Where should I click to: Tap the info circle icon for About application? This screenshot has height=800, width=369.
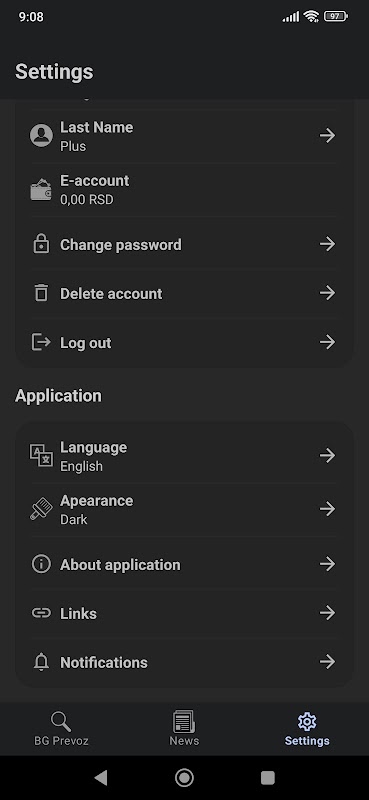[41, 564]
